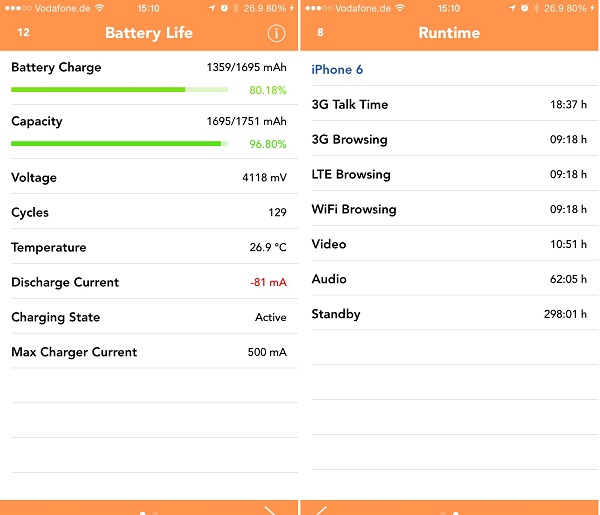Select the iPhone 6 device heading
The width and height of the screenshot is (600, 515).
coord(337,70)
